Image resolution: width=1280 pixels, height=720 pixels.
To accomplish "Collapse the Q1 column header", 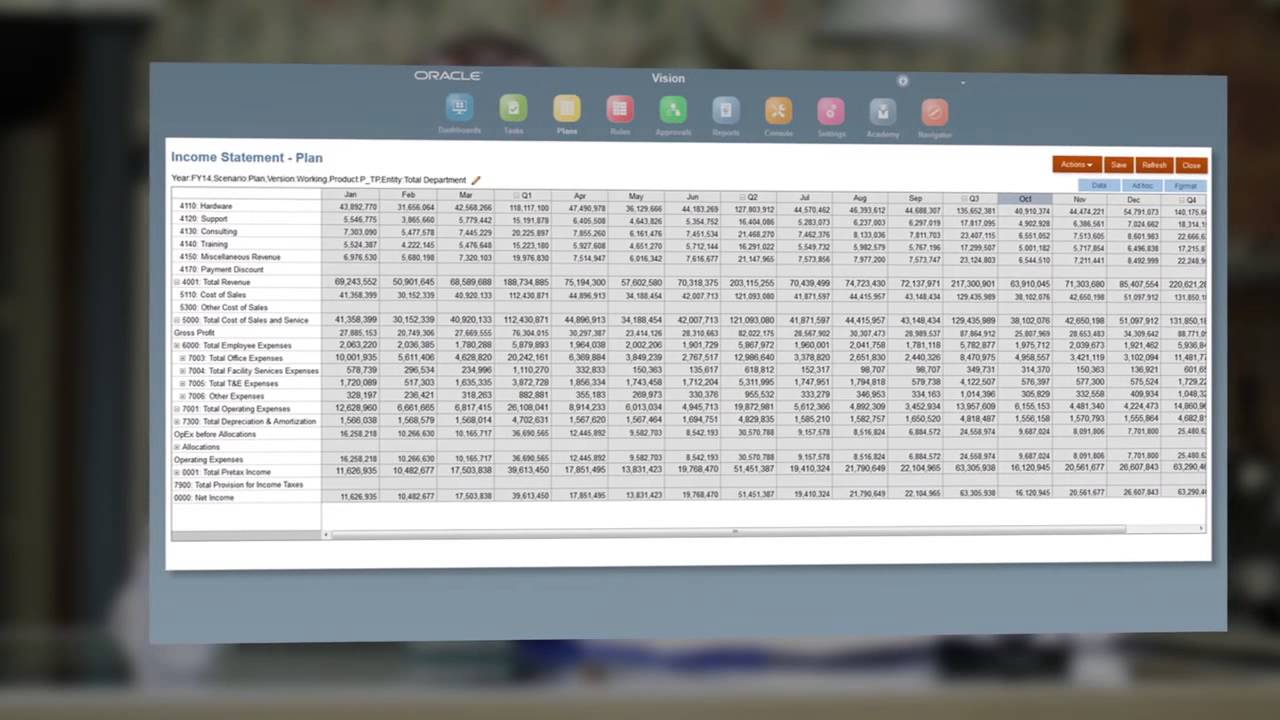I will tap(516, 196).
